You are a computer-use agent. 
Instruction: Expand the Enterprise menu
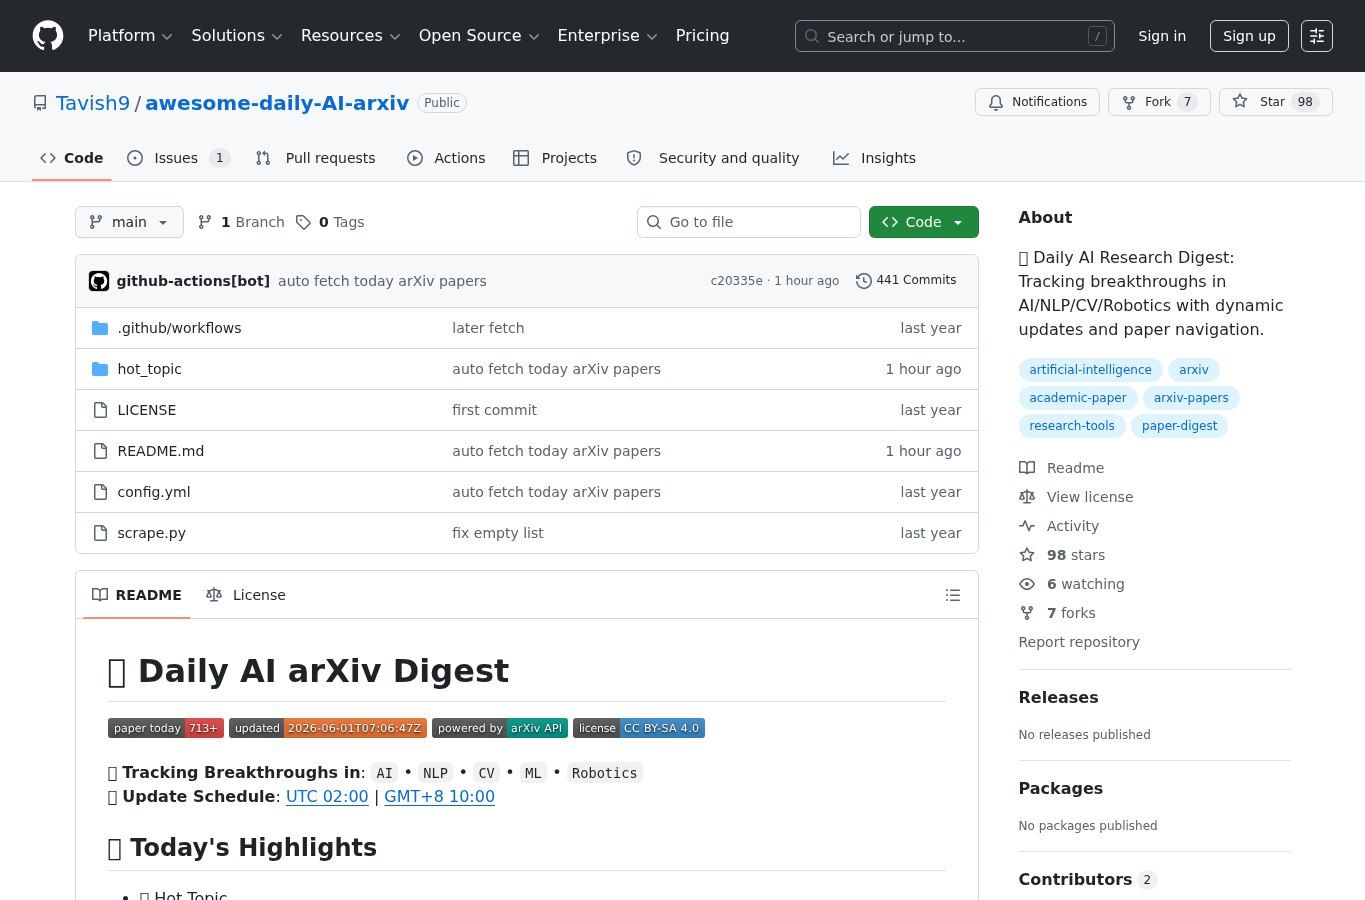[607, 36]
